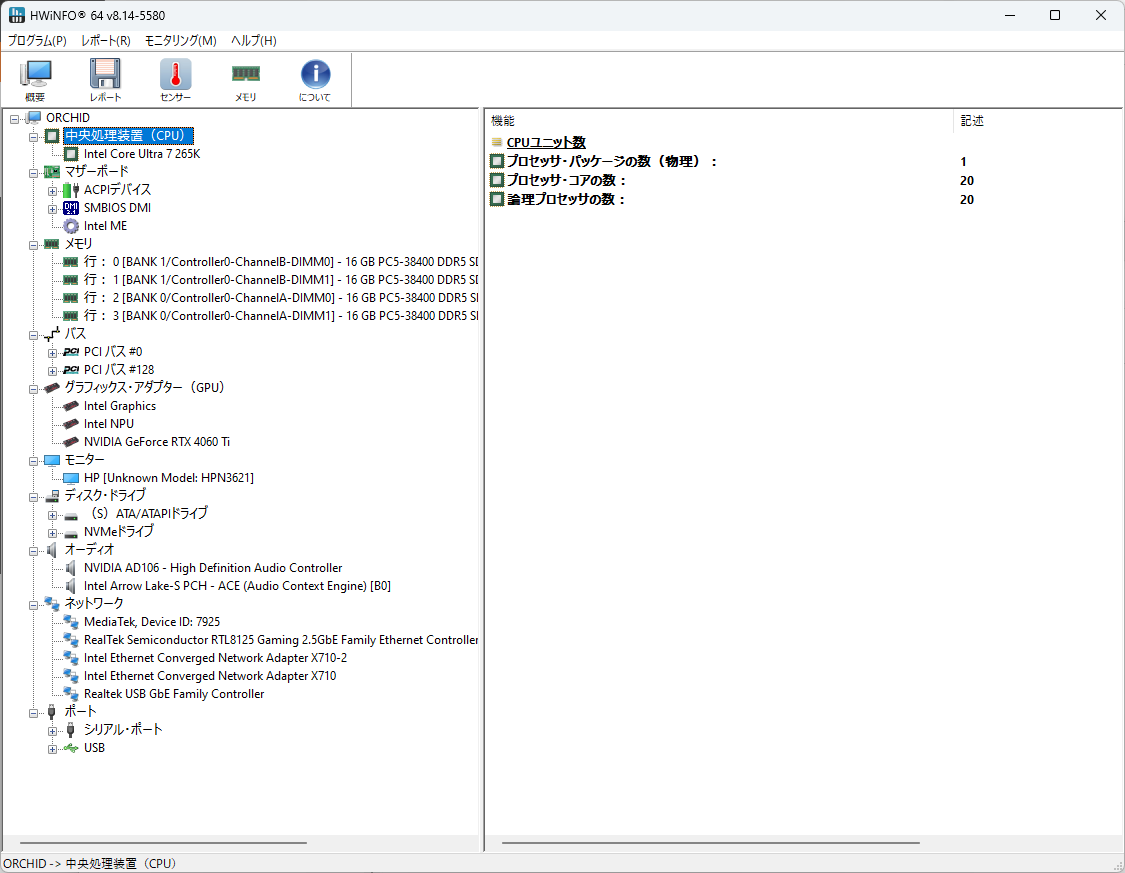This screenshot has height=873, width=1125.
Task: Expand the (S) ATA/ATAPIドライブ node
Action: (x=52, y=515)
